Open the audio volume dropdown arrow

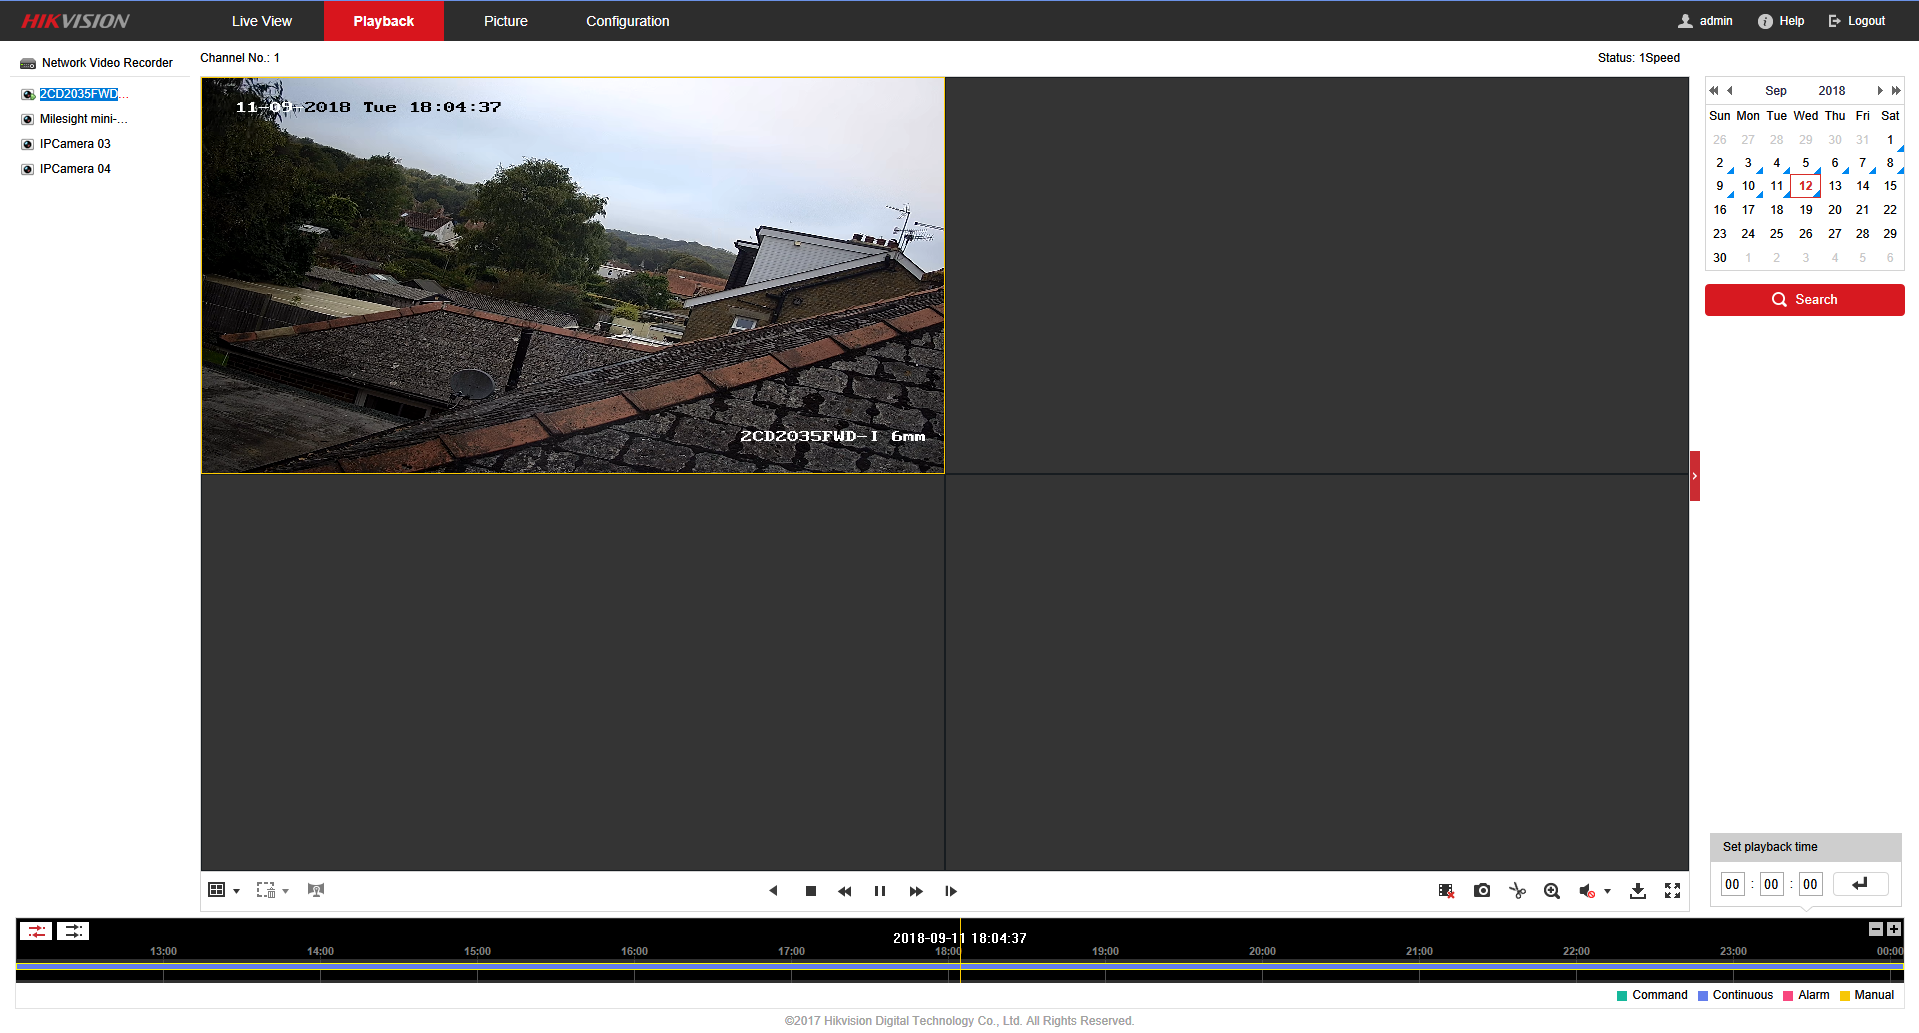[1608, 891]
